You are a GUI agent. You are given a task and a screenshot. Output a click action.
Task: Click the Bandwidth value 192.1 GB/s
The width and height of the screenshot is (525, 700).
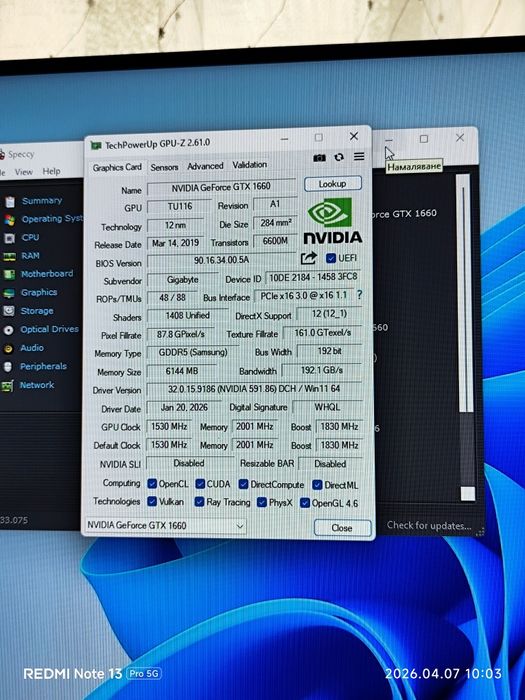click(322, 370)
